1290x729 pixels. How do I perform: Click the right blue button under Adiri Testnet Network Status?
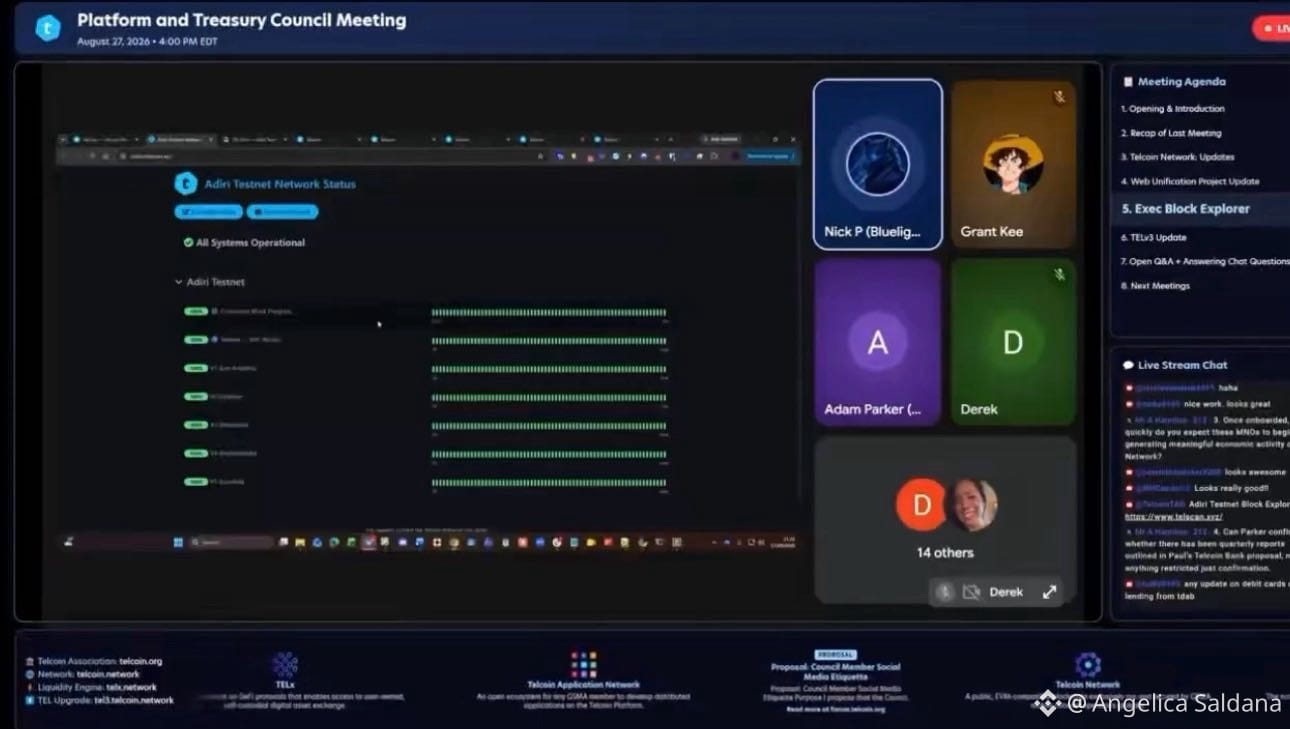tap(282, 212)
